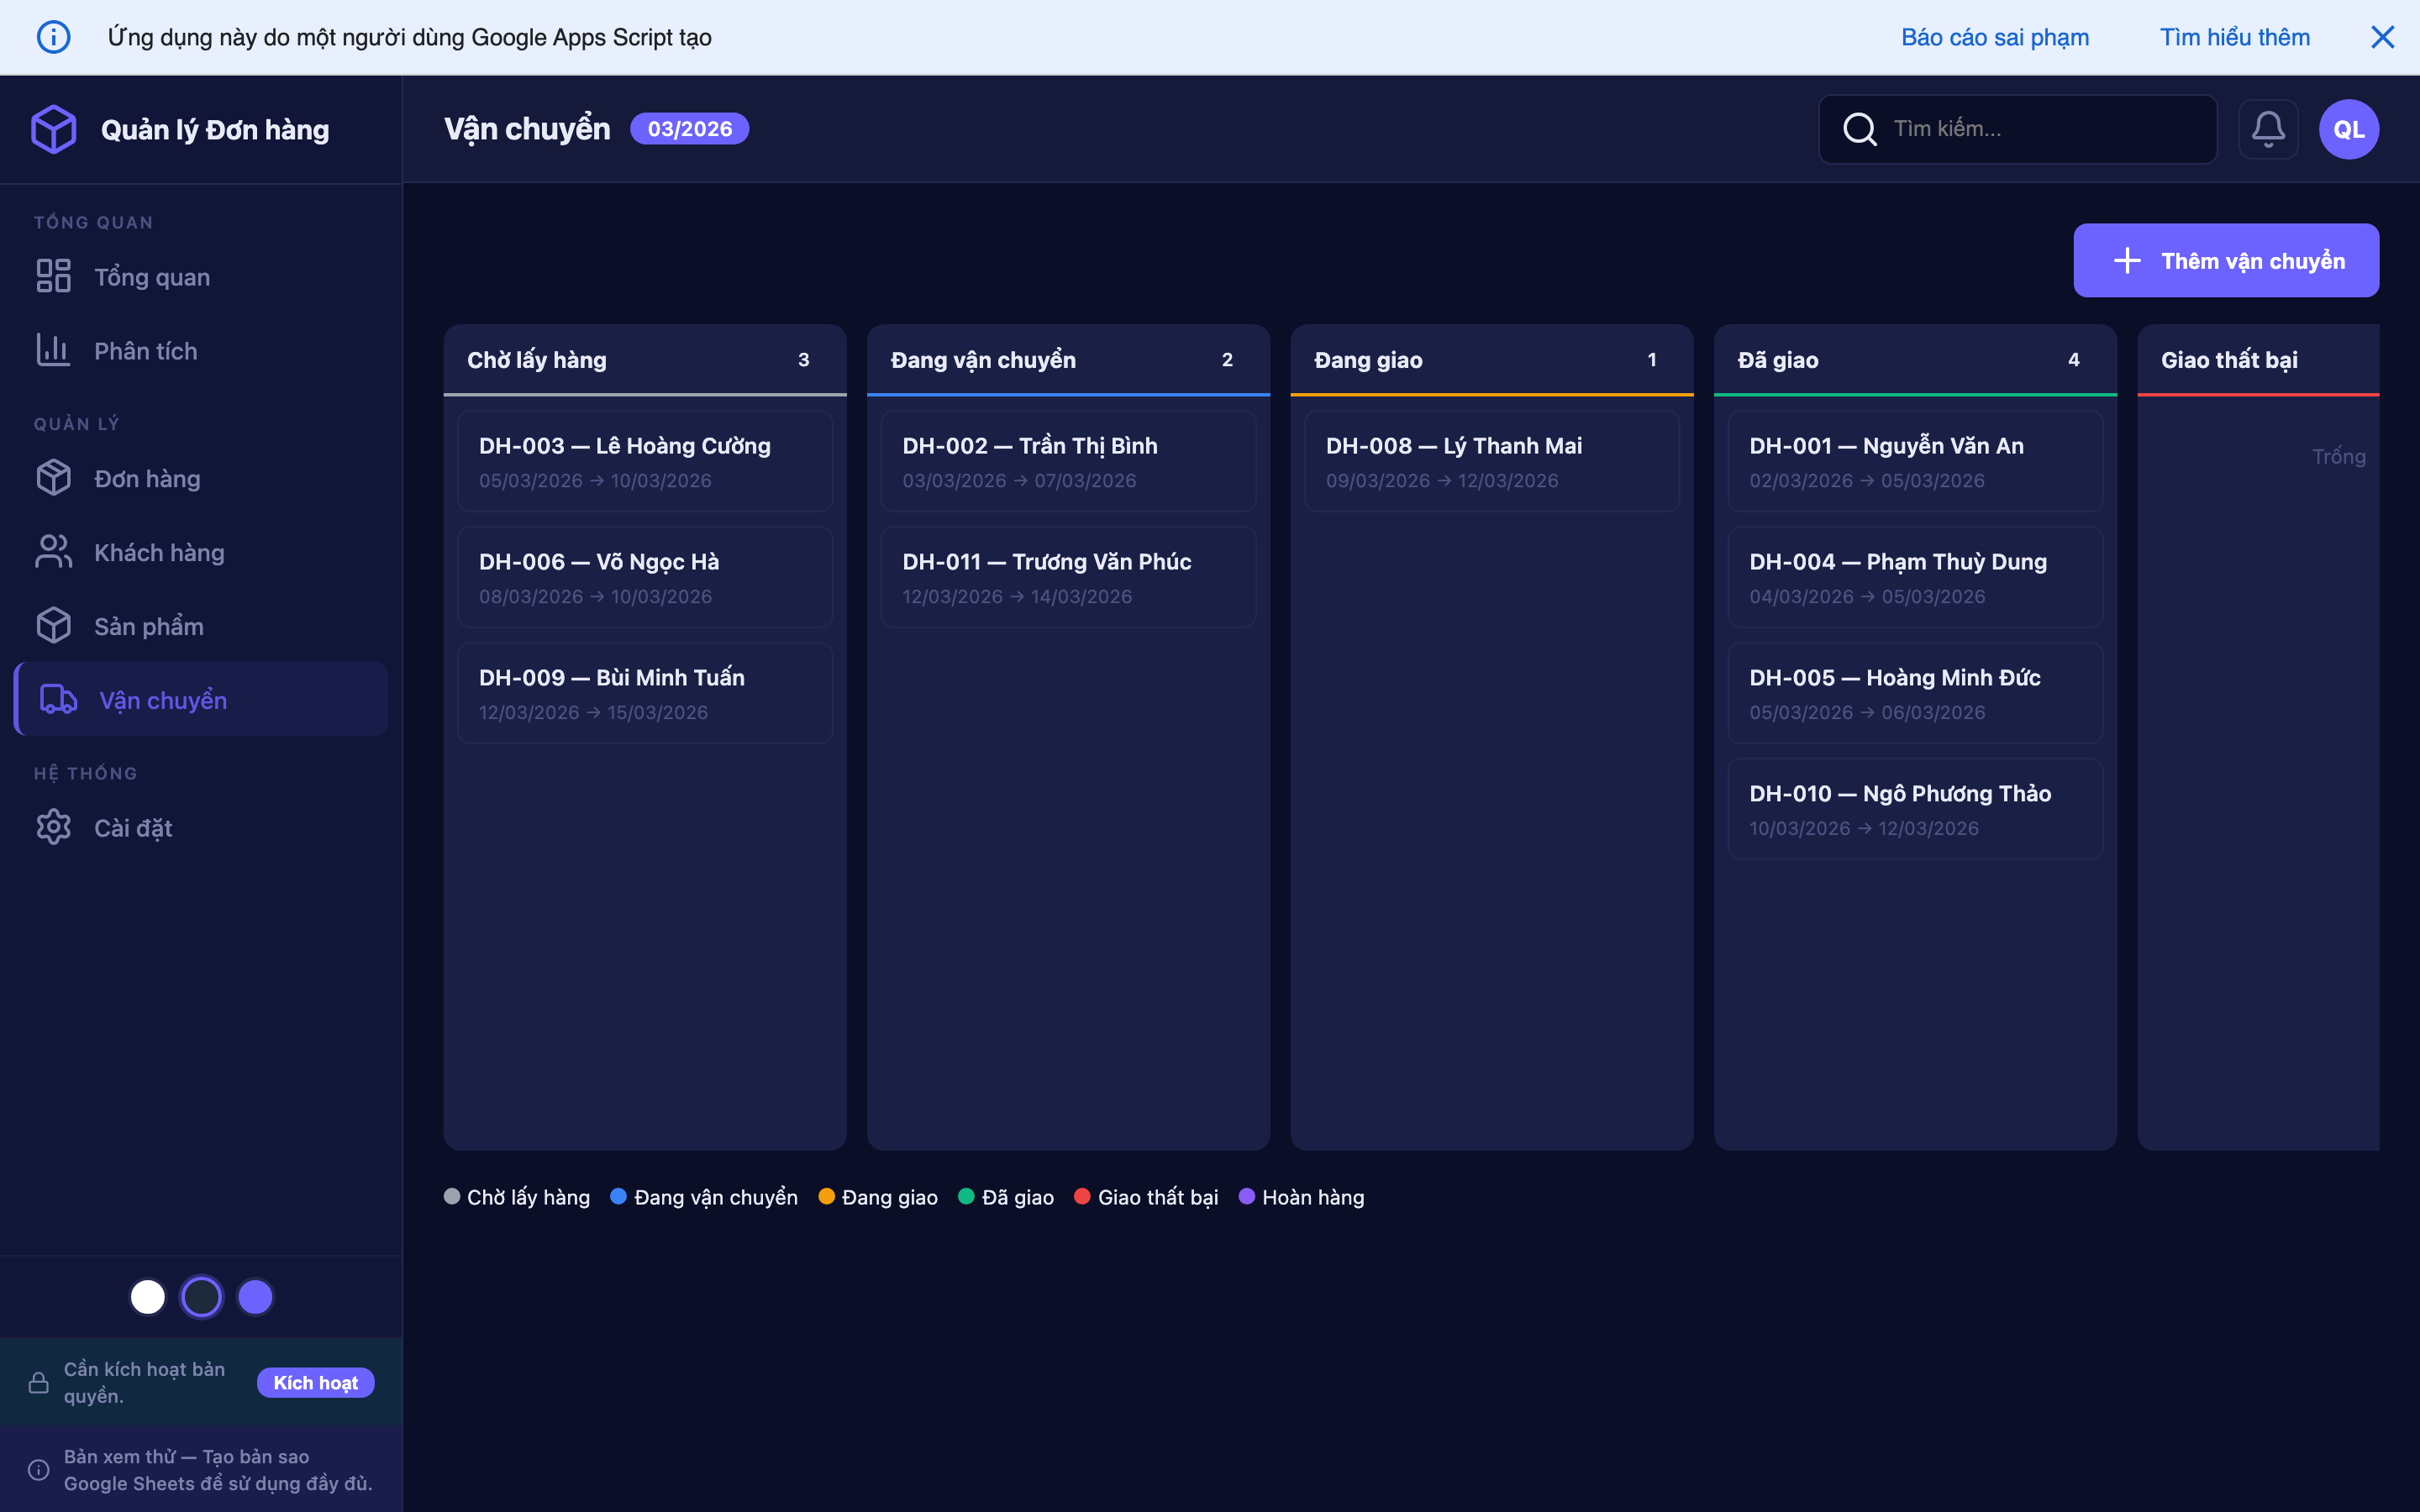Image resolution: width=2420 pixels, height=1512 pixels.
Task: Open Tìm hiểu thêm in the top bar
Action: click(2234, 37)
